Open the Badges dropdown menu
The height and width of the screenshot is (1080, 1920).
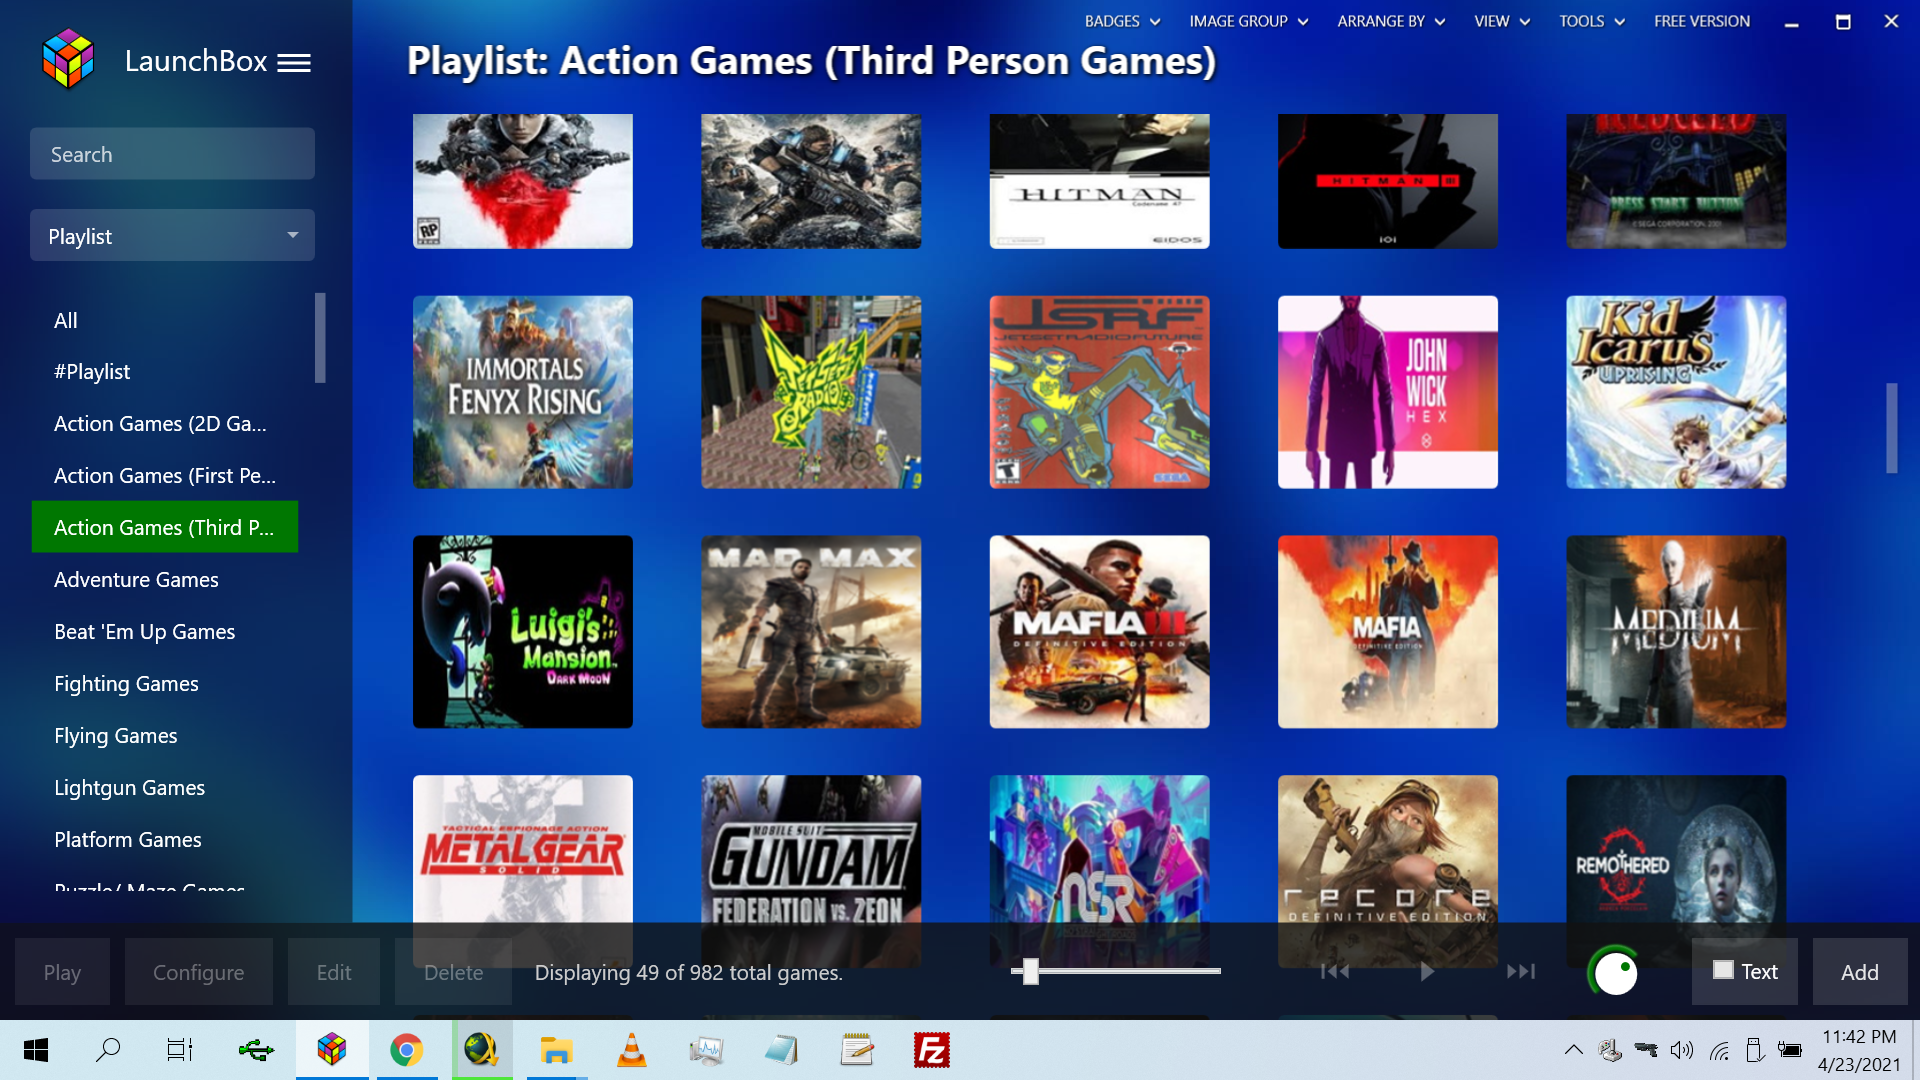pyautogui.click(x=1122, y=21)
